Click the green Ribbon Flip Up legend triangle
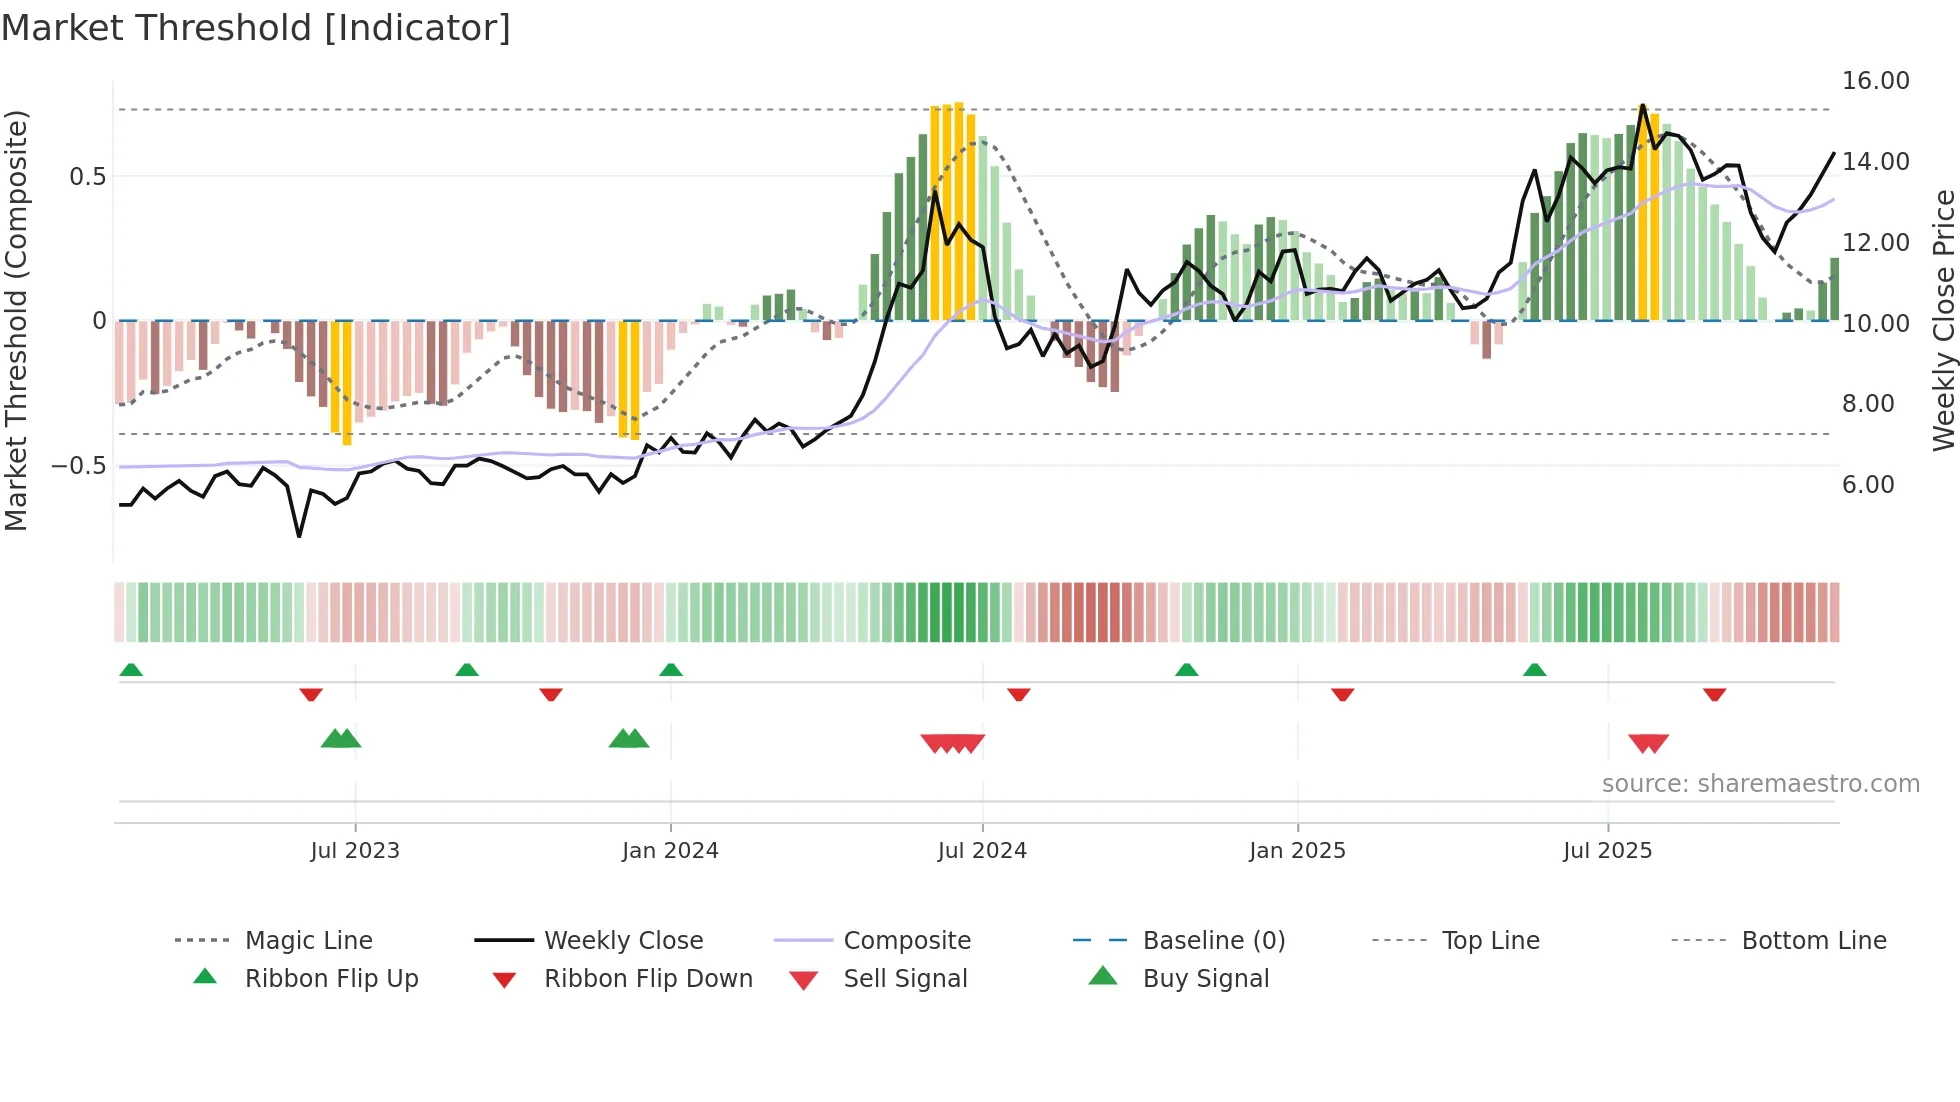 click(x=205, y=977)
